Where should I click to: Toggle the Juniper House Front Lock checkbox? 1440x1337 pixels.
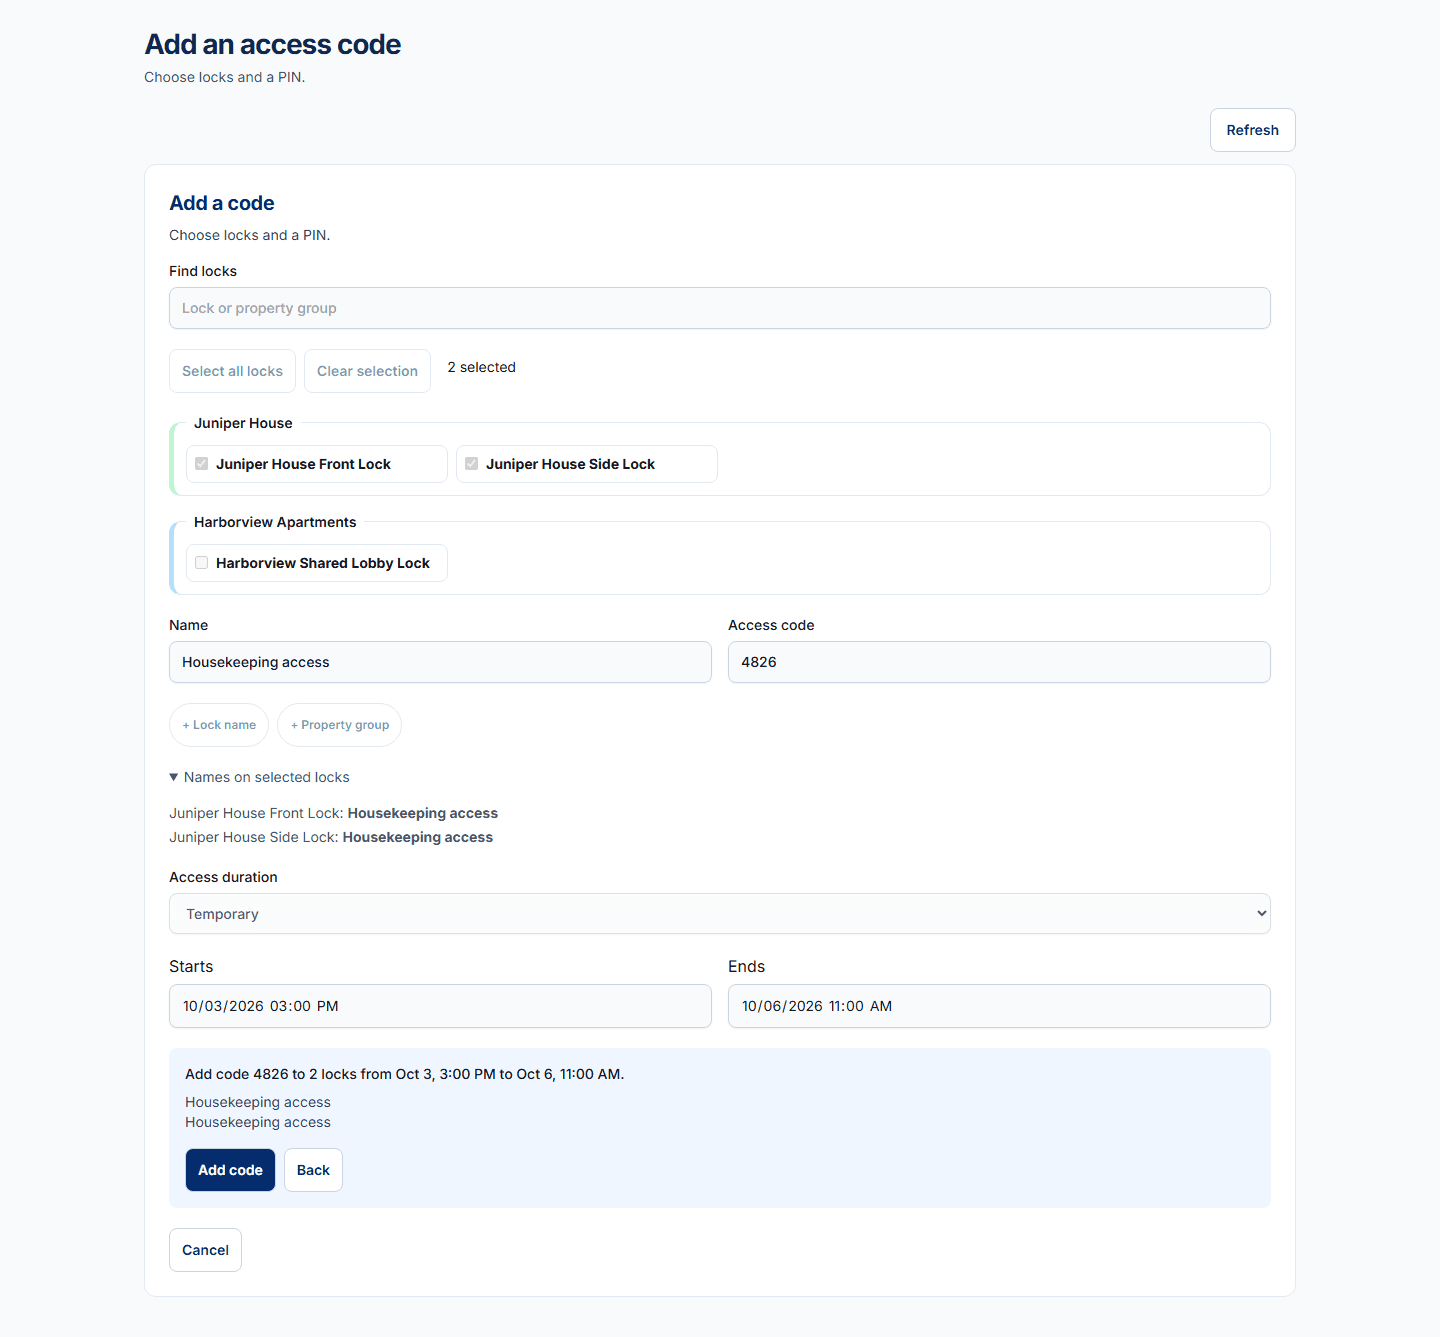pyautogui.click(x=202, y=464)
